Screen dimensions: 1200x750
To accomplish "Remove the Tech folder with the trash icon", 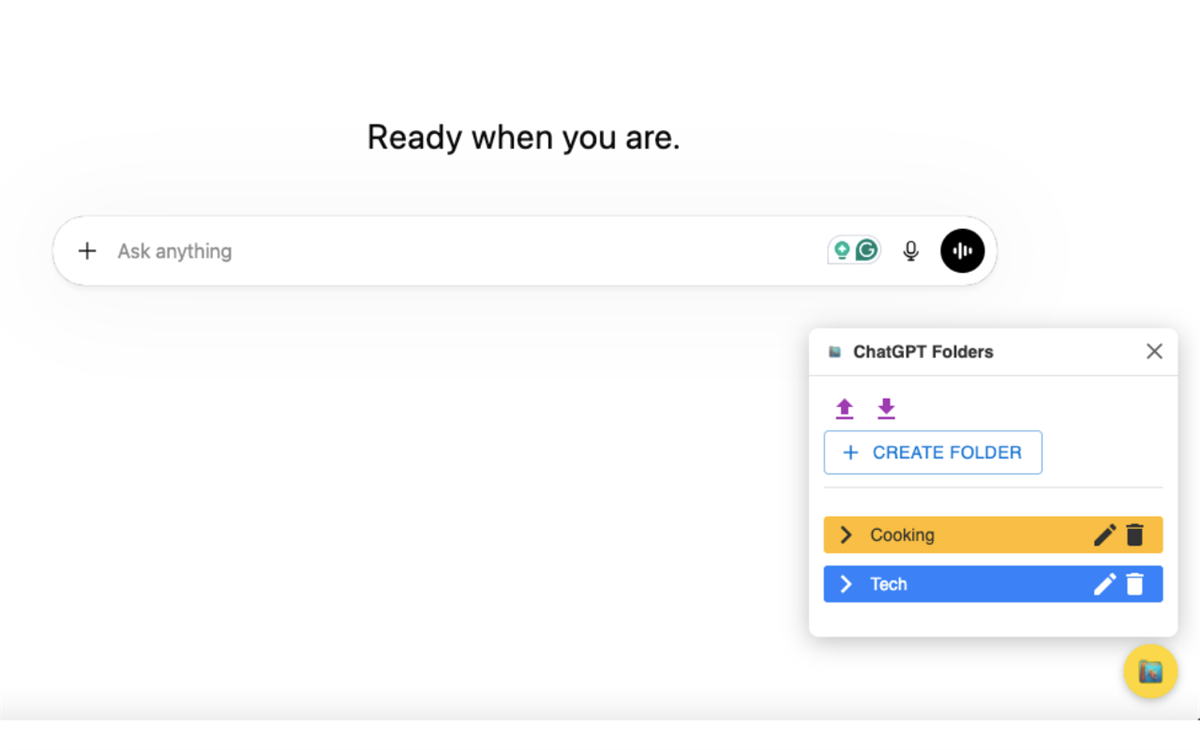I will [1135, 584].
